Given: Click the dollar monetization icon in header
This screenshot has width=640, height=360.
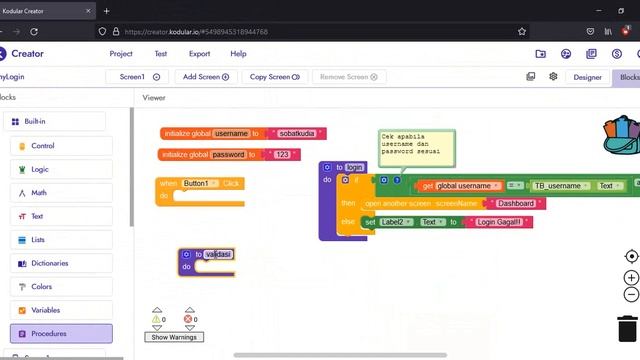Looking at the screenshot, I should point(617,53).
